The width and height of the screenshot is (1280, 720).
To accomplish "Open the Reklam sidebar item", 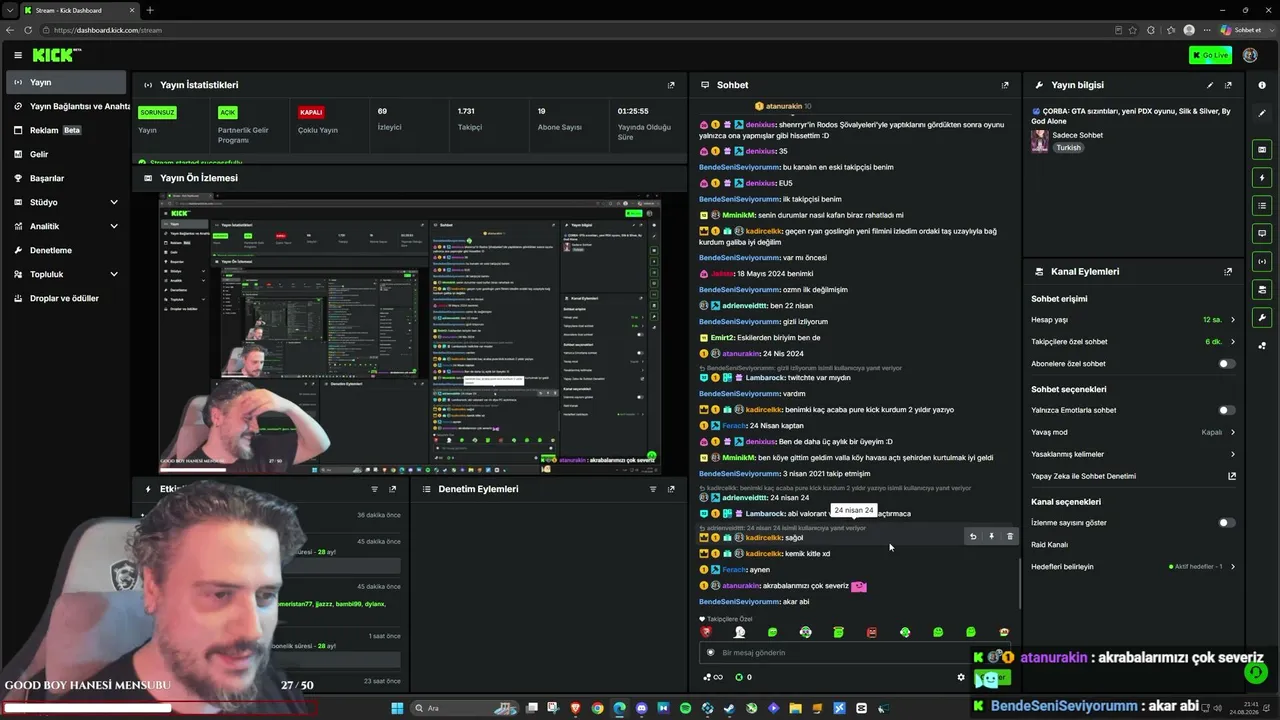I will [66, 130].
